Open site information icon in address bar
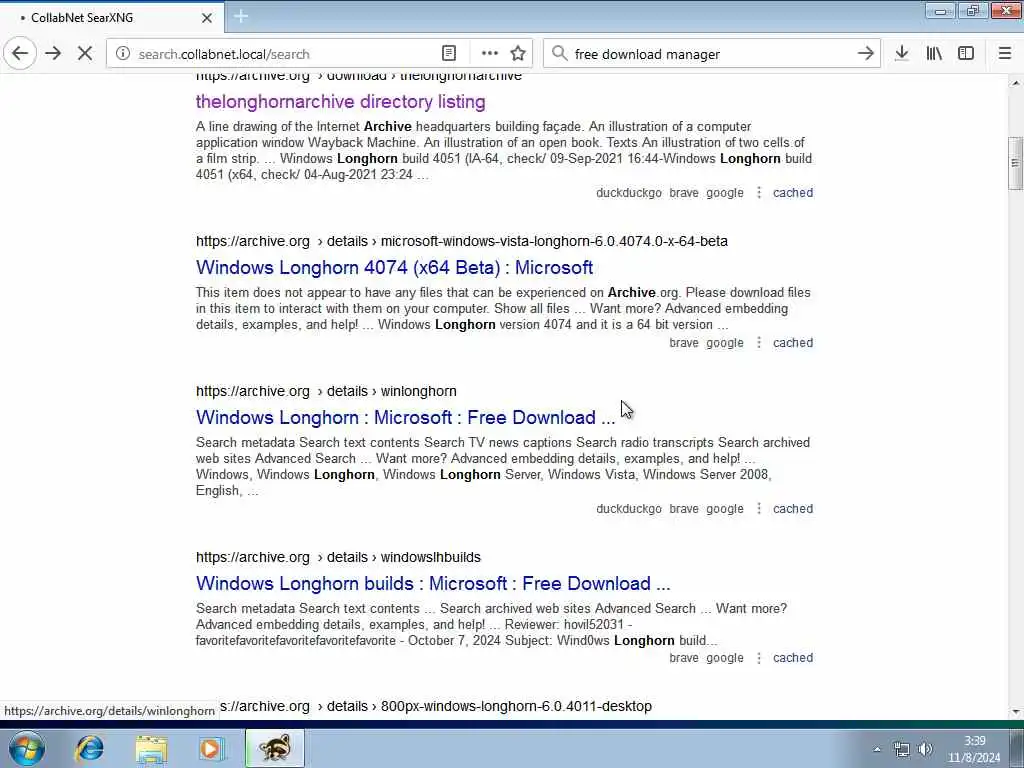 (x=123, y=54)
